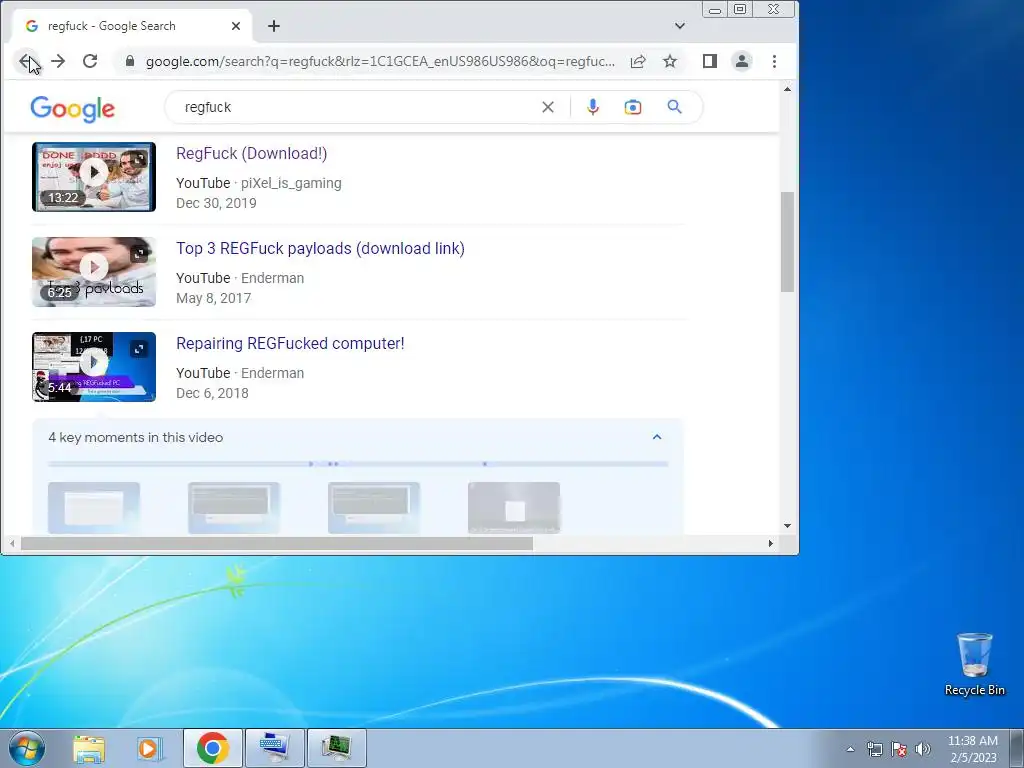Reload the Google search page

click(x=90, y=61)
